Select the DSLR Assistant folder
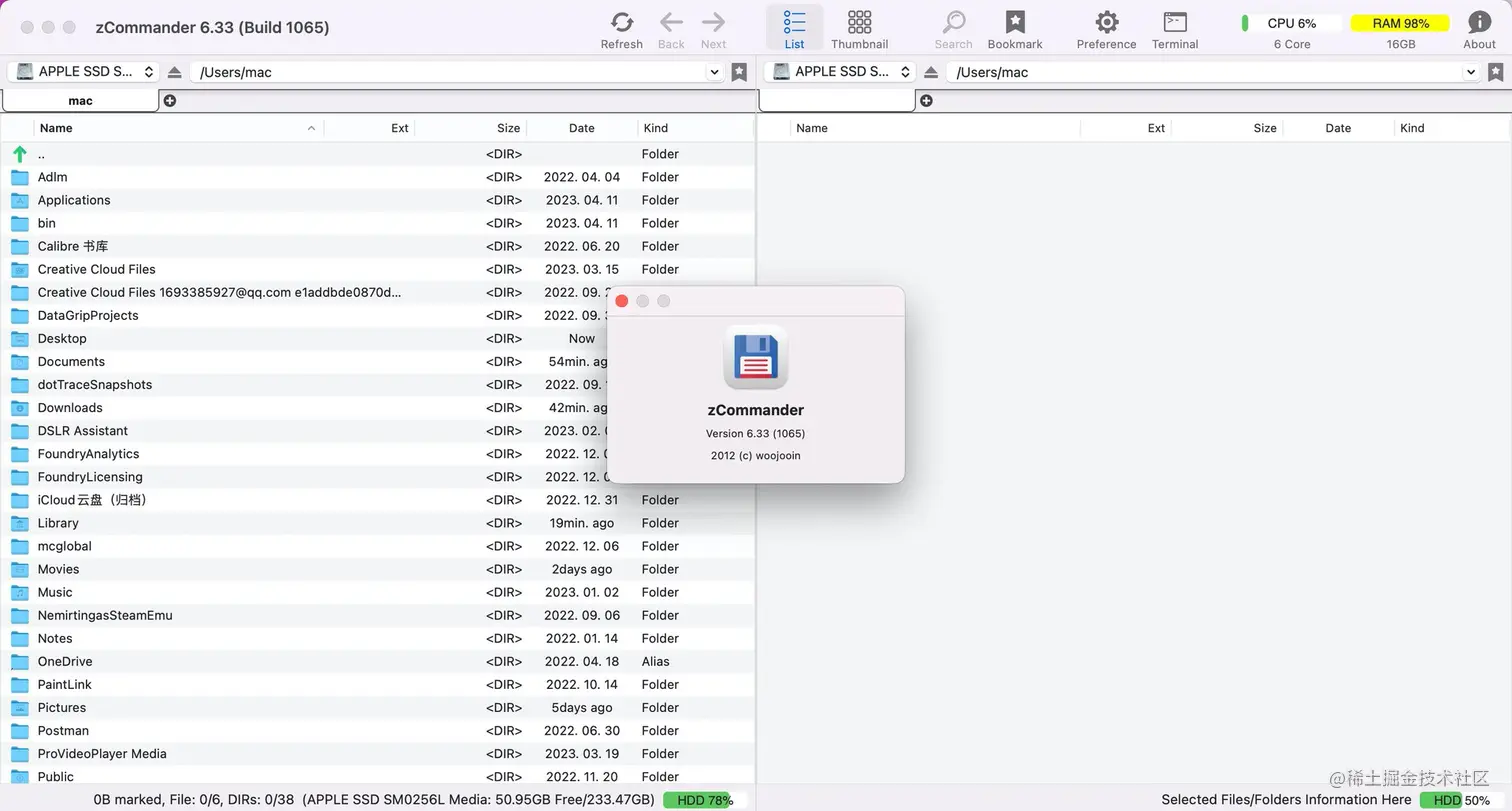The image size is (1512, 811). coord(377,431)
